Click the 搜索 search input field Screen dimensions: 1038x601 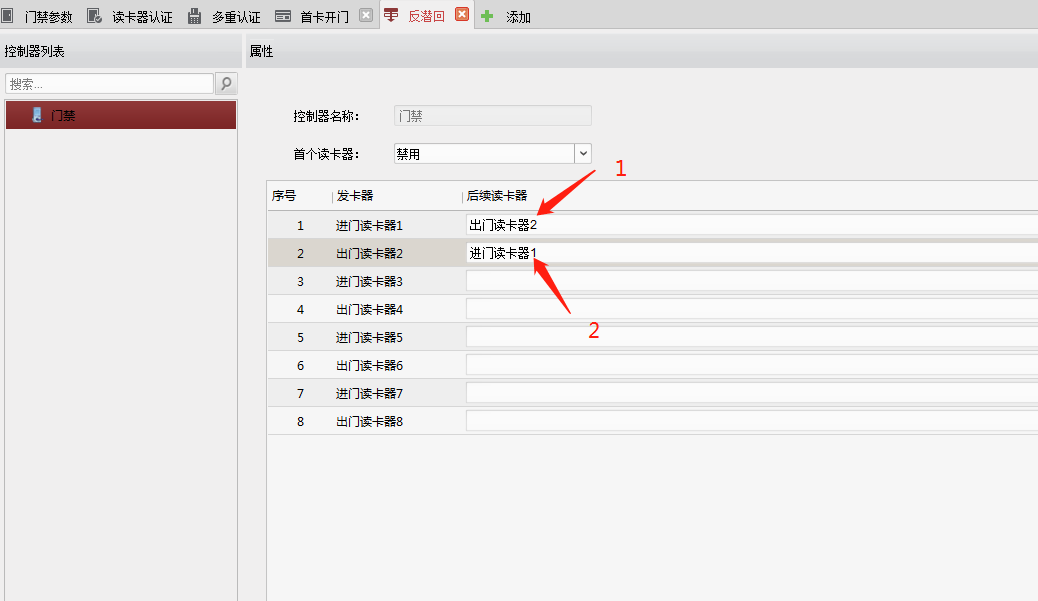110,83
